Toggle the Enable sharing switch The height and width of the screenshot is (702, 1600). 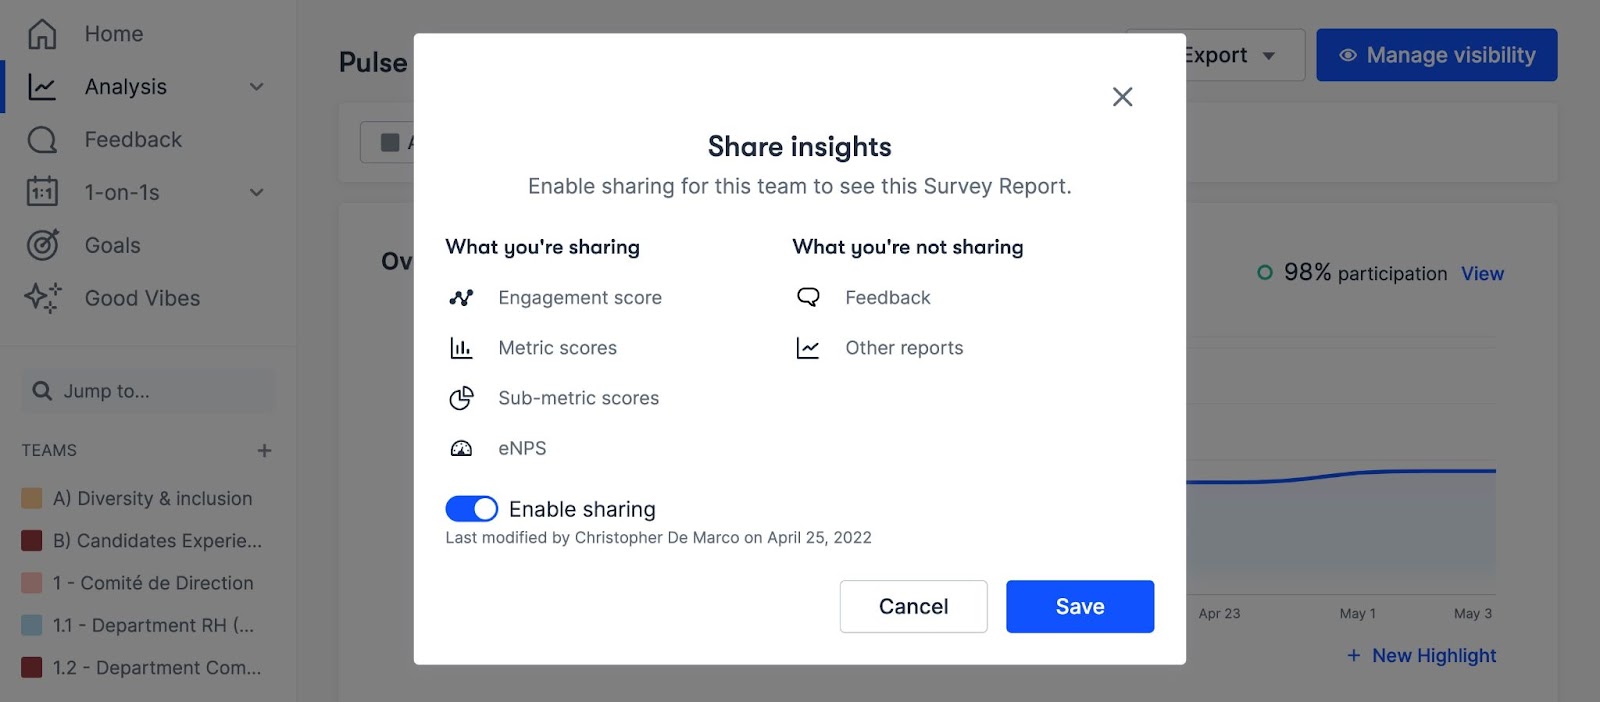coord(471,509)
